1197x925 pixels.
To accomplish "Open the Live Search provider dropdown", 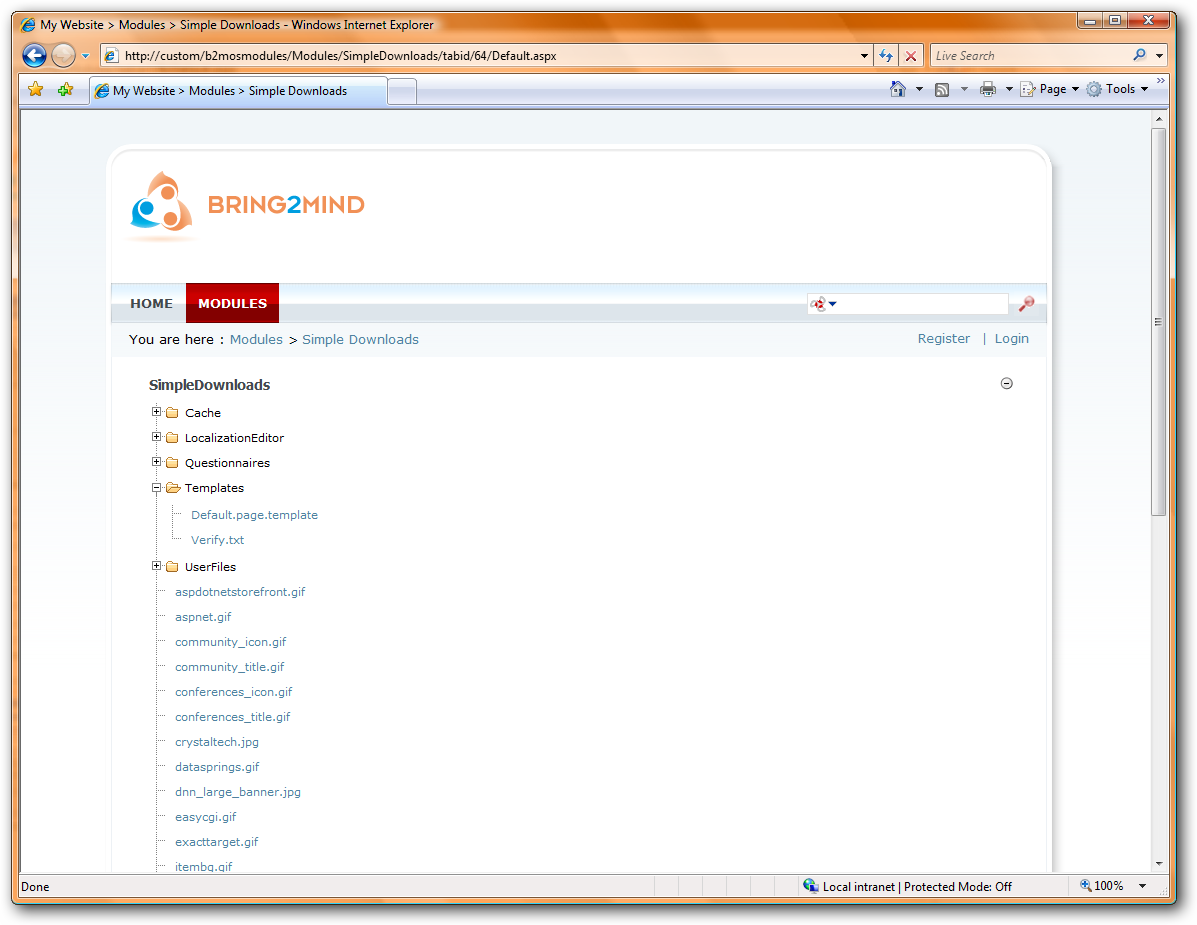I will tap(1160, 56).
